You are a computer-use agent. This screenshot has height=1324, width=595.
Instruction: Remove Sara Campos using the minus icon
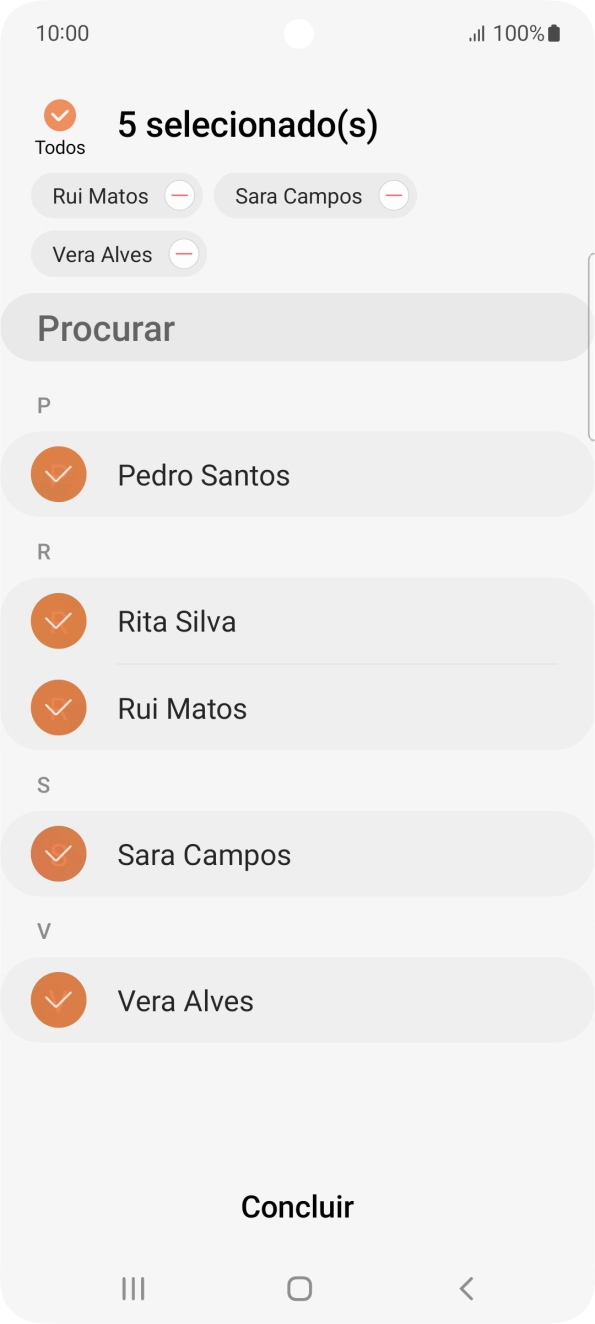click(392, 195)
